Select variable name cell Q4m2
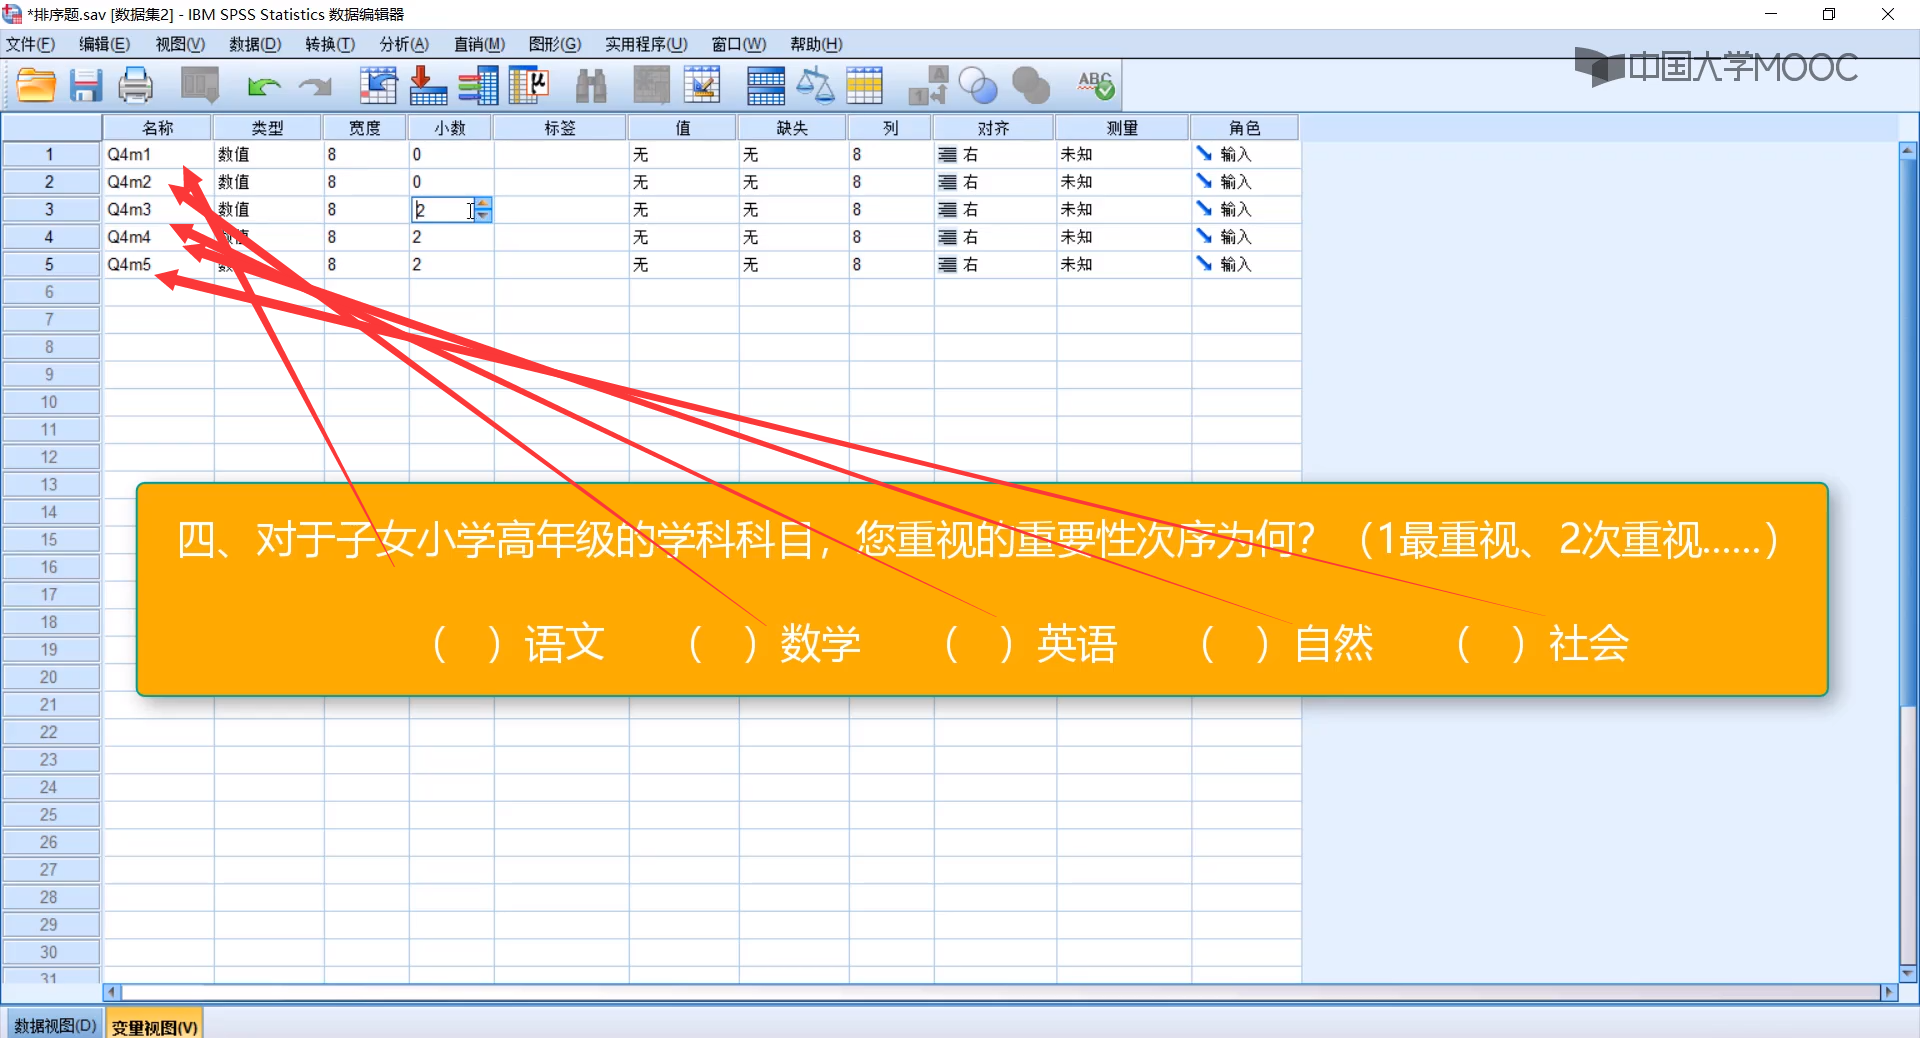This screenshot has width=1920, height=1038. pyautogui.click(x=157, y=182)
